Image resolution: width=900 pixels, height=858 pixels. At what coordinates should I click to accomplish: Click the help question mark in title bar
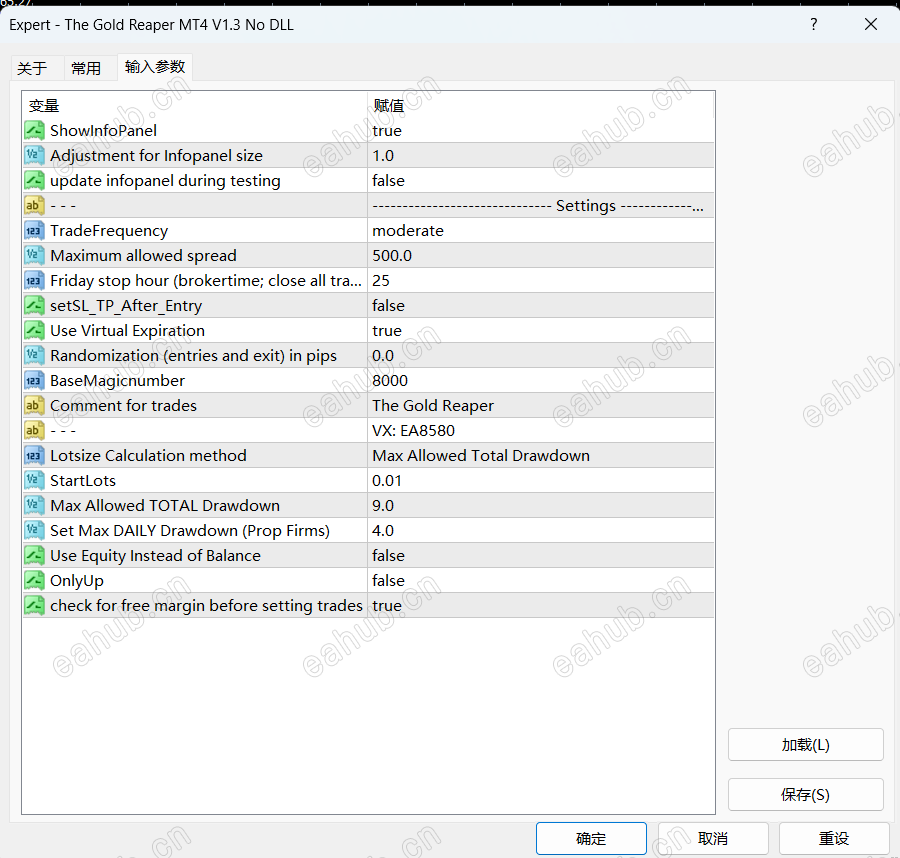(x=813, y=24)
